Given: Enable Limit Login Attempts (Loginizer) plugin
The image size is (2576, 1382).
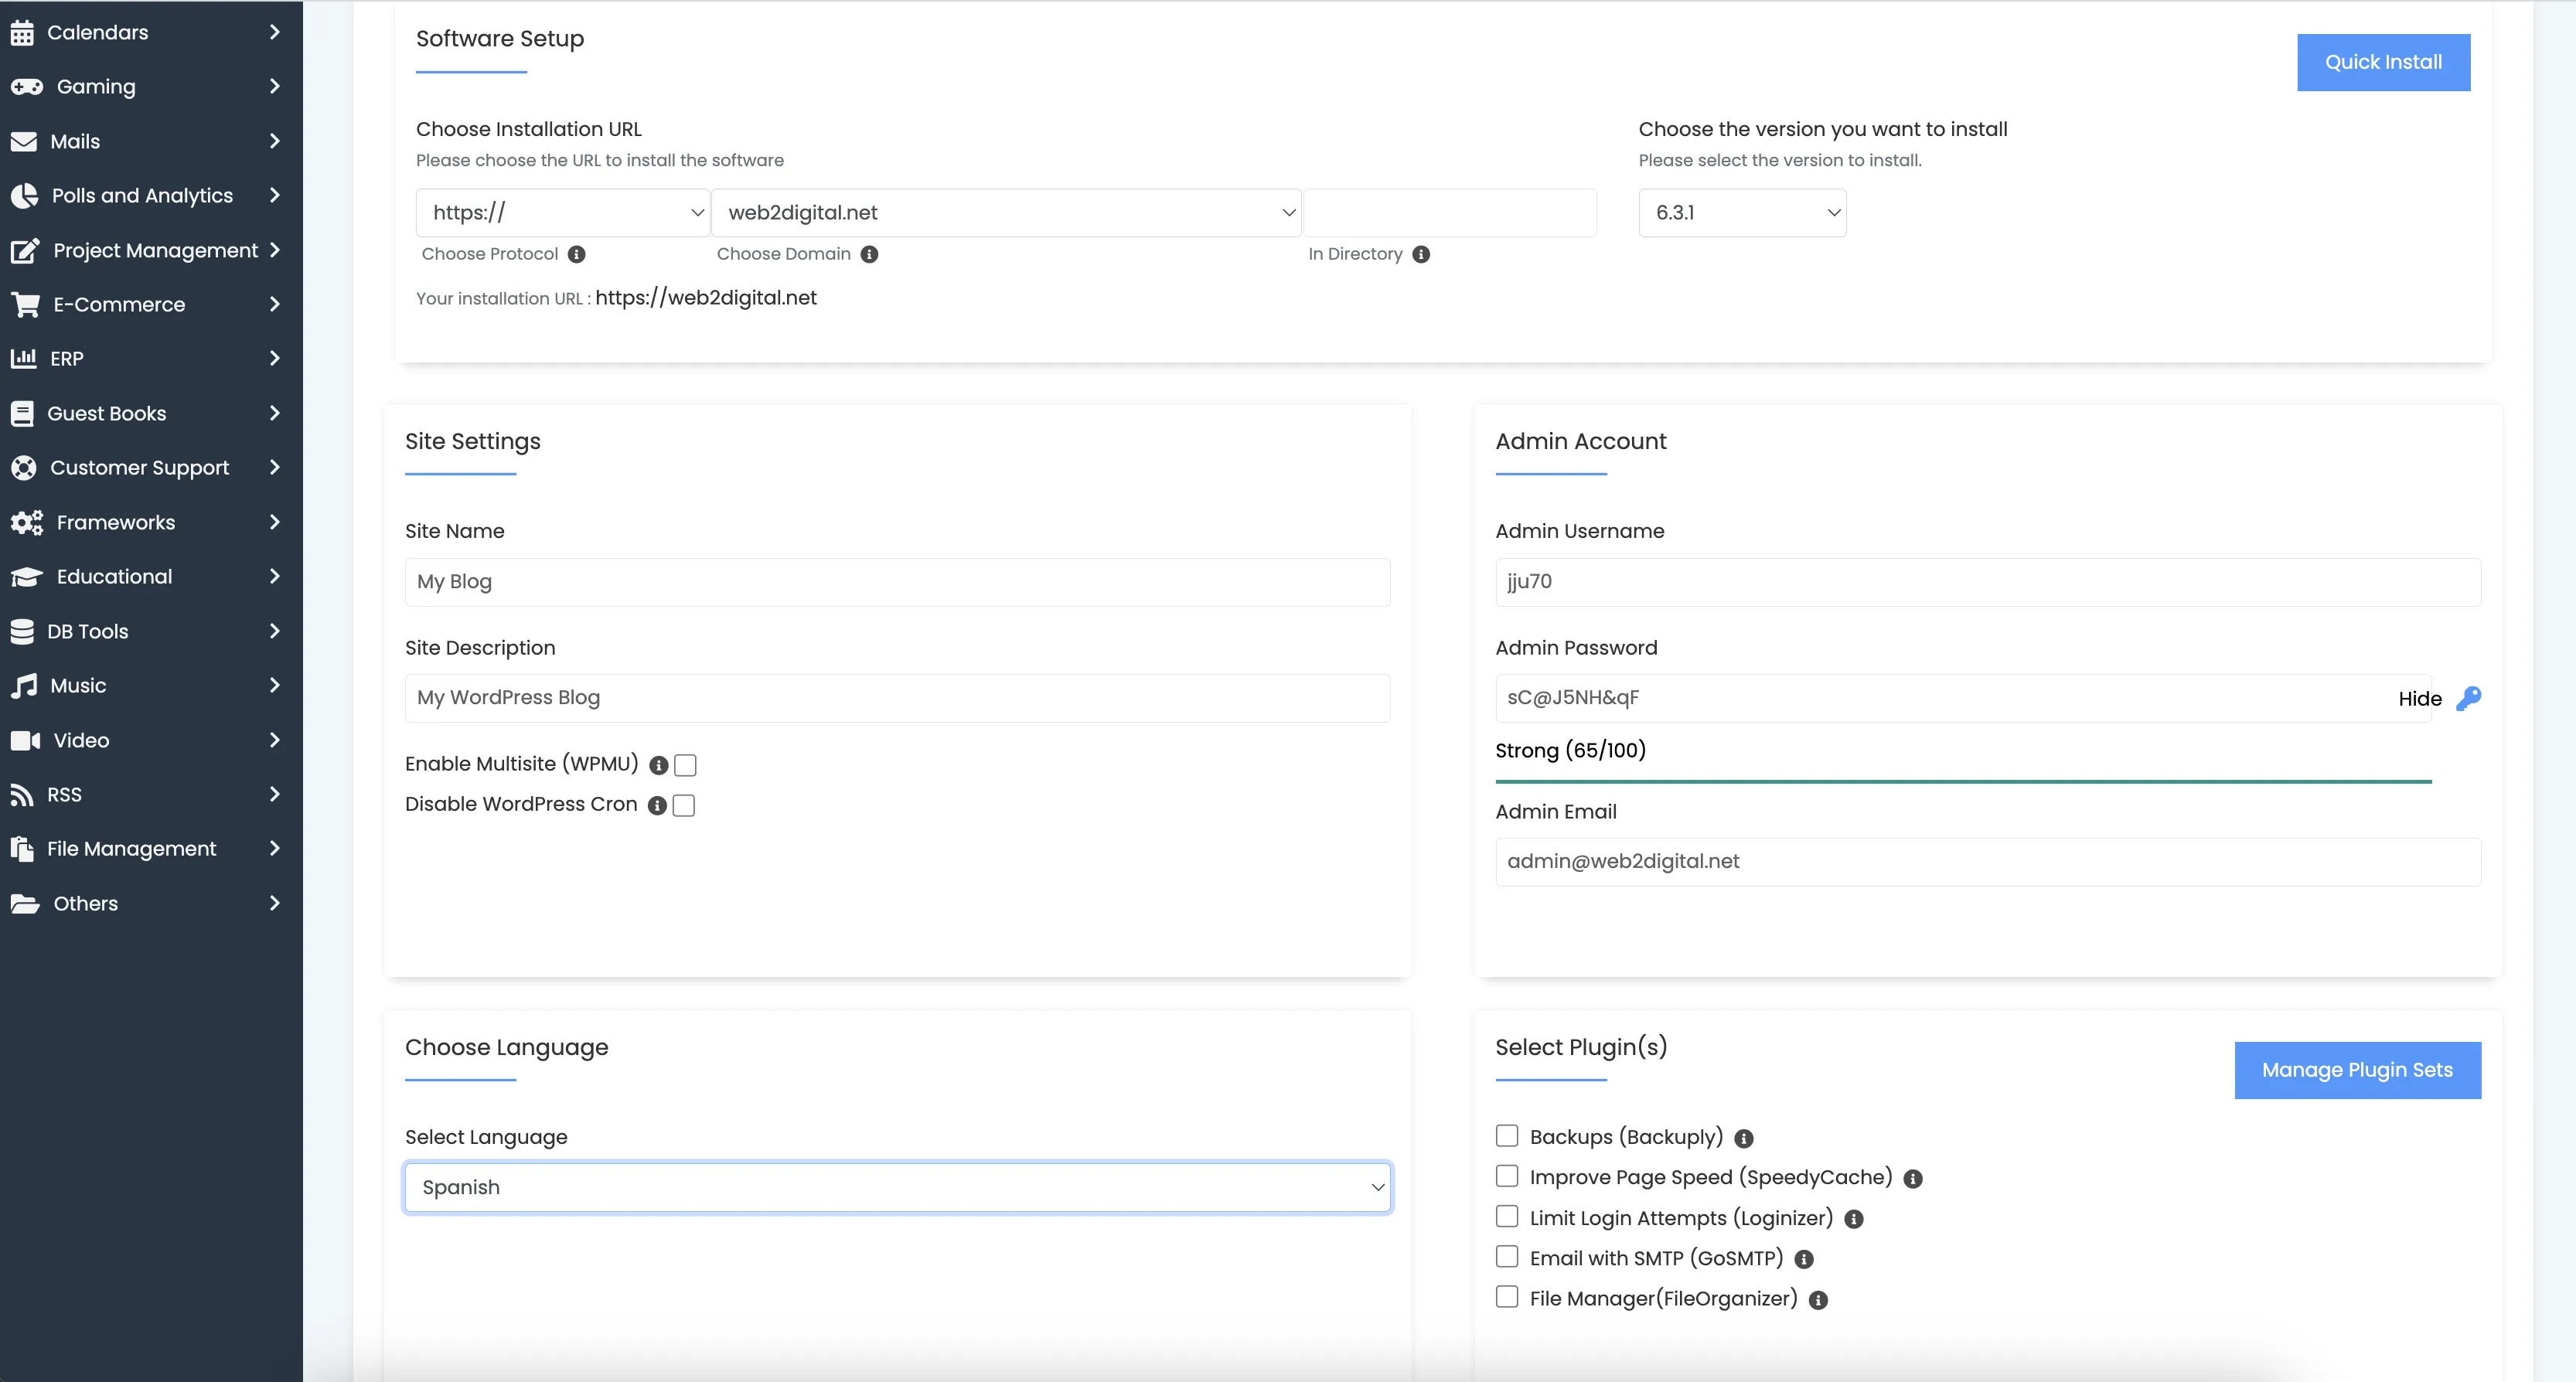Looking at the screenshot, I should pos(1504,1217).
